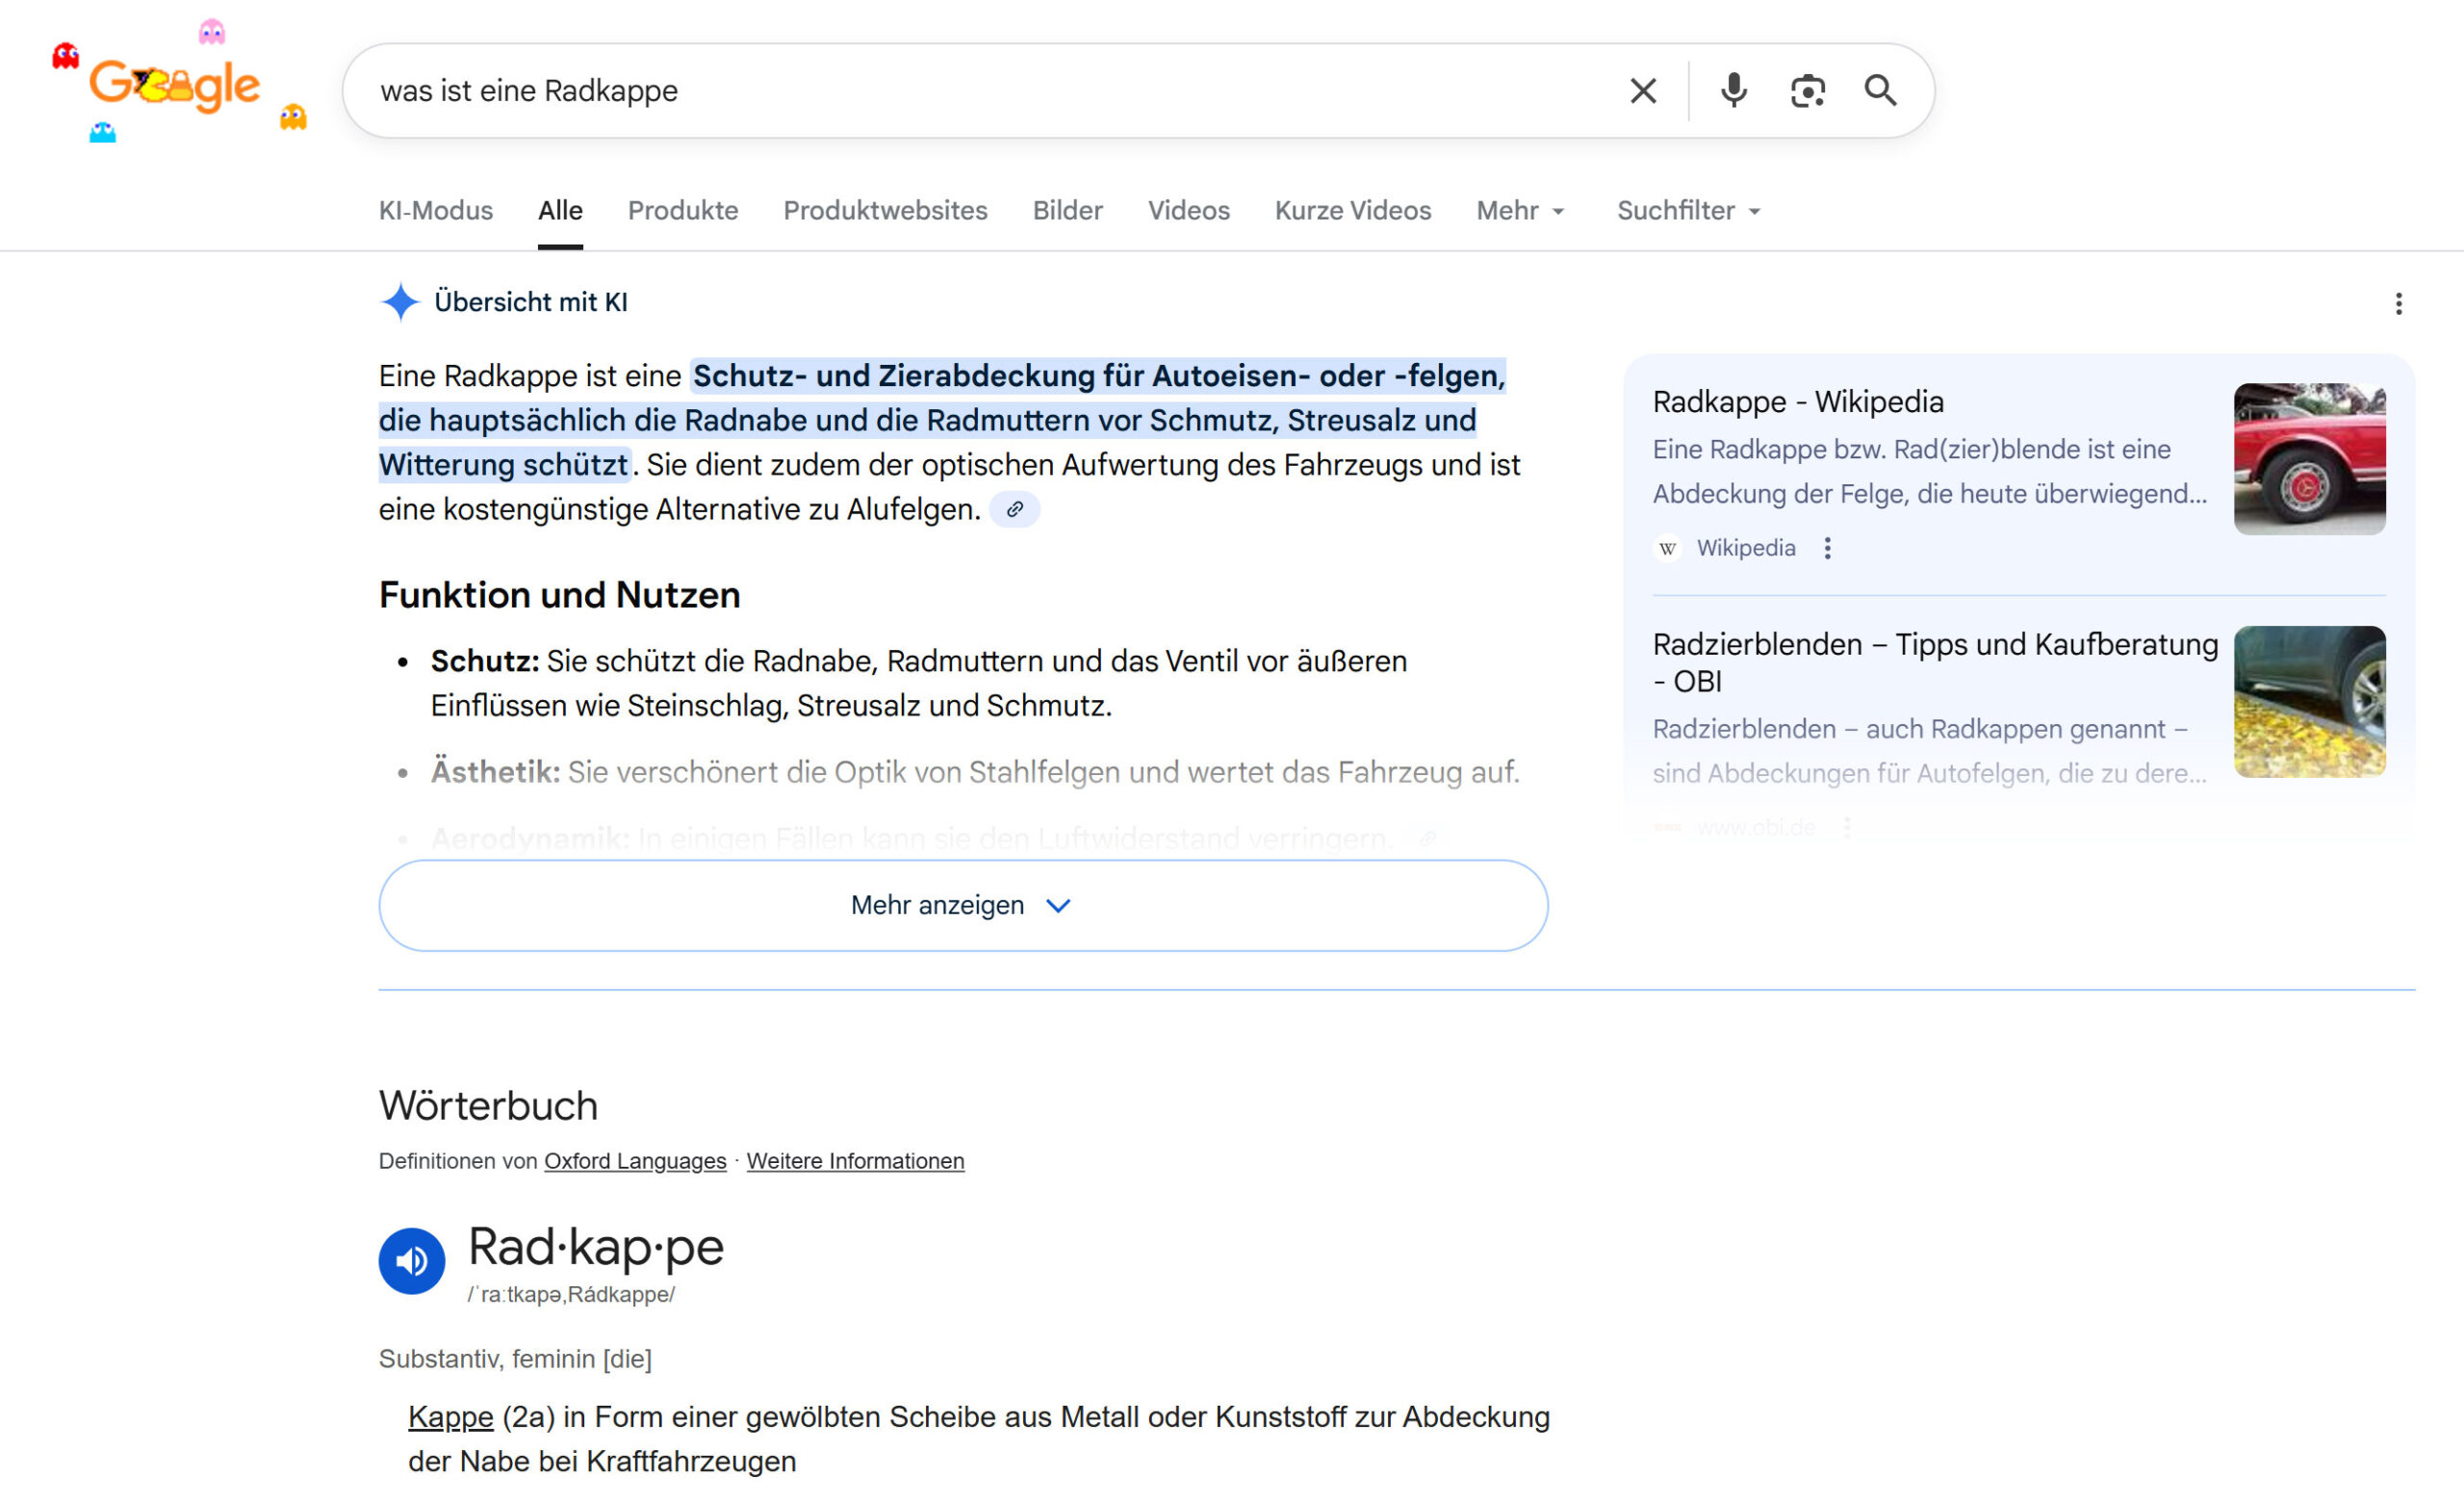Start voice search with the microphone icon
Viewport: 2464px width, 1502px height.
pyautogui.click(x=1733, y=91)
